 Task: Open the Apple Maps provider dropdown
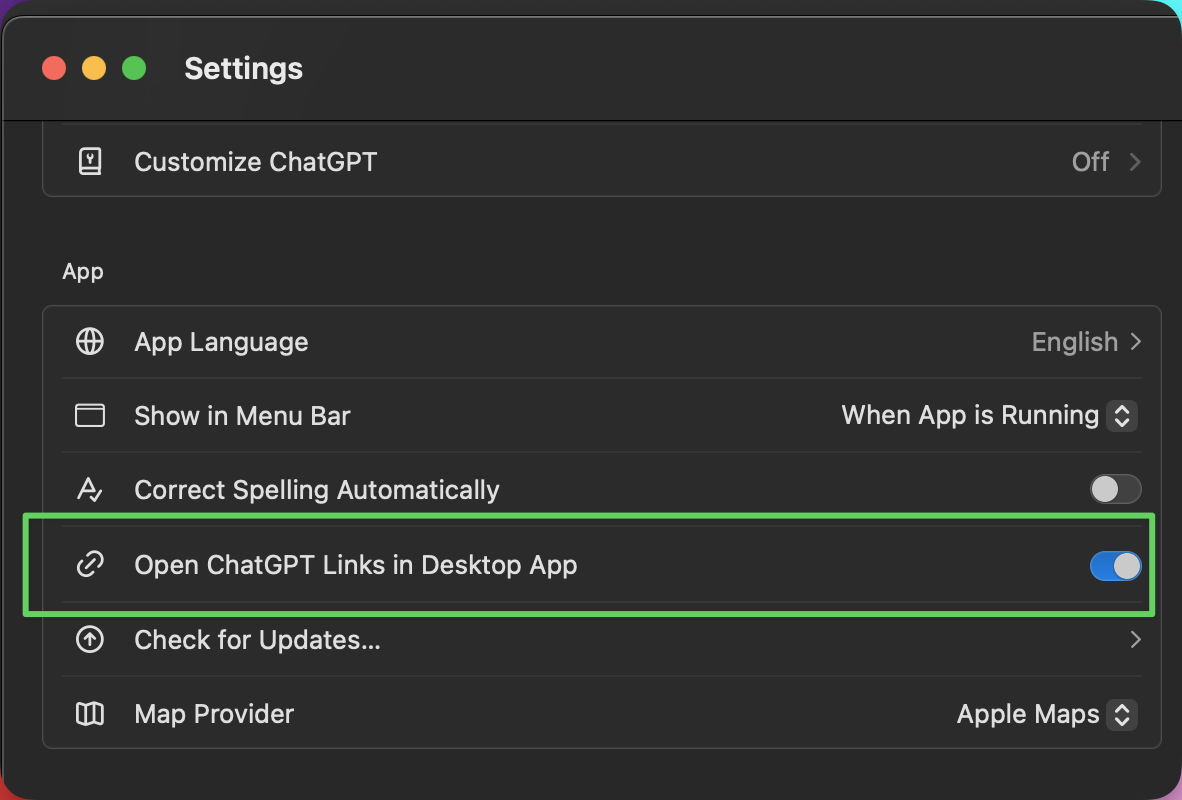coord(1046,714)
